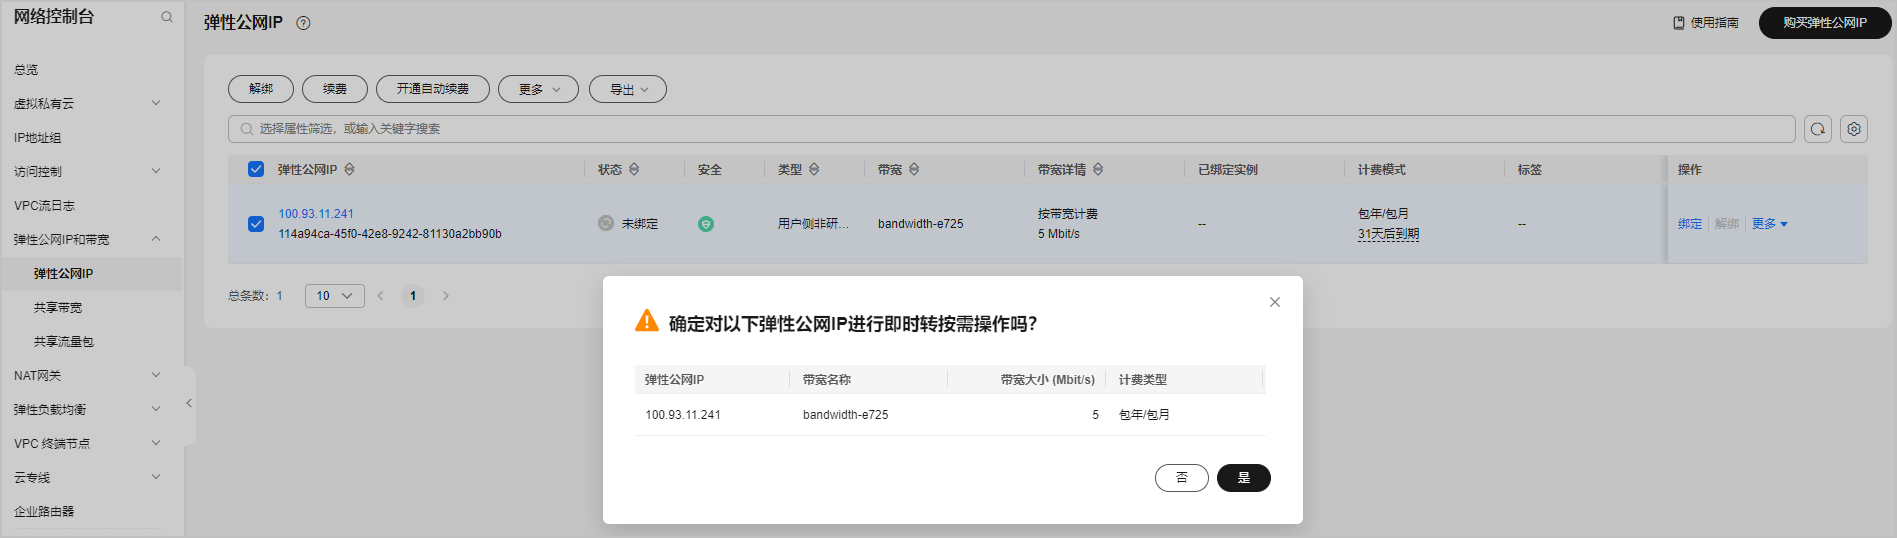Image resolution: width=1897 pixels, height=538 pixels.
Task: Click the 解绑 toolbar button
Action: point(261,89)
